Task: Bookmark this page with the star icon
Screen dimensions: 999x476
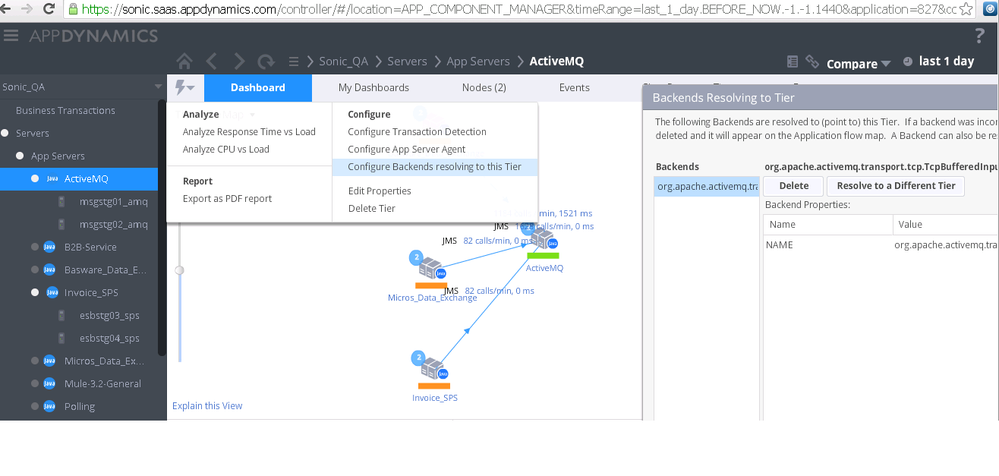Action: point(966,9)
